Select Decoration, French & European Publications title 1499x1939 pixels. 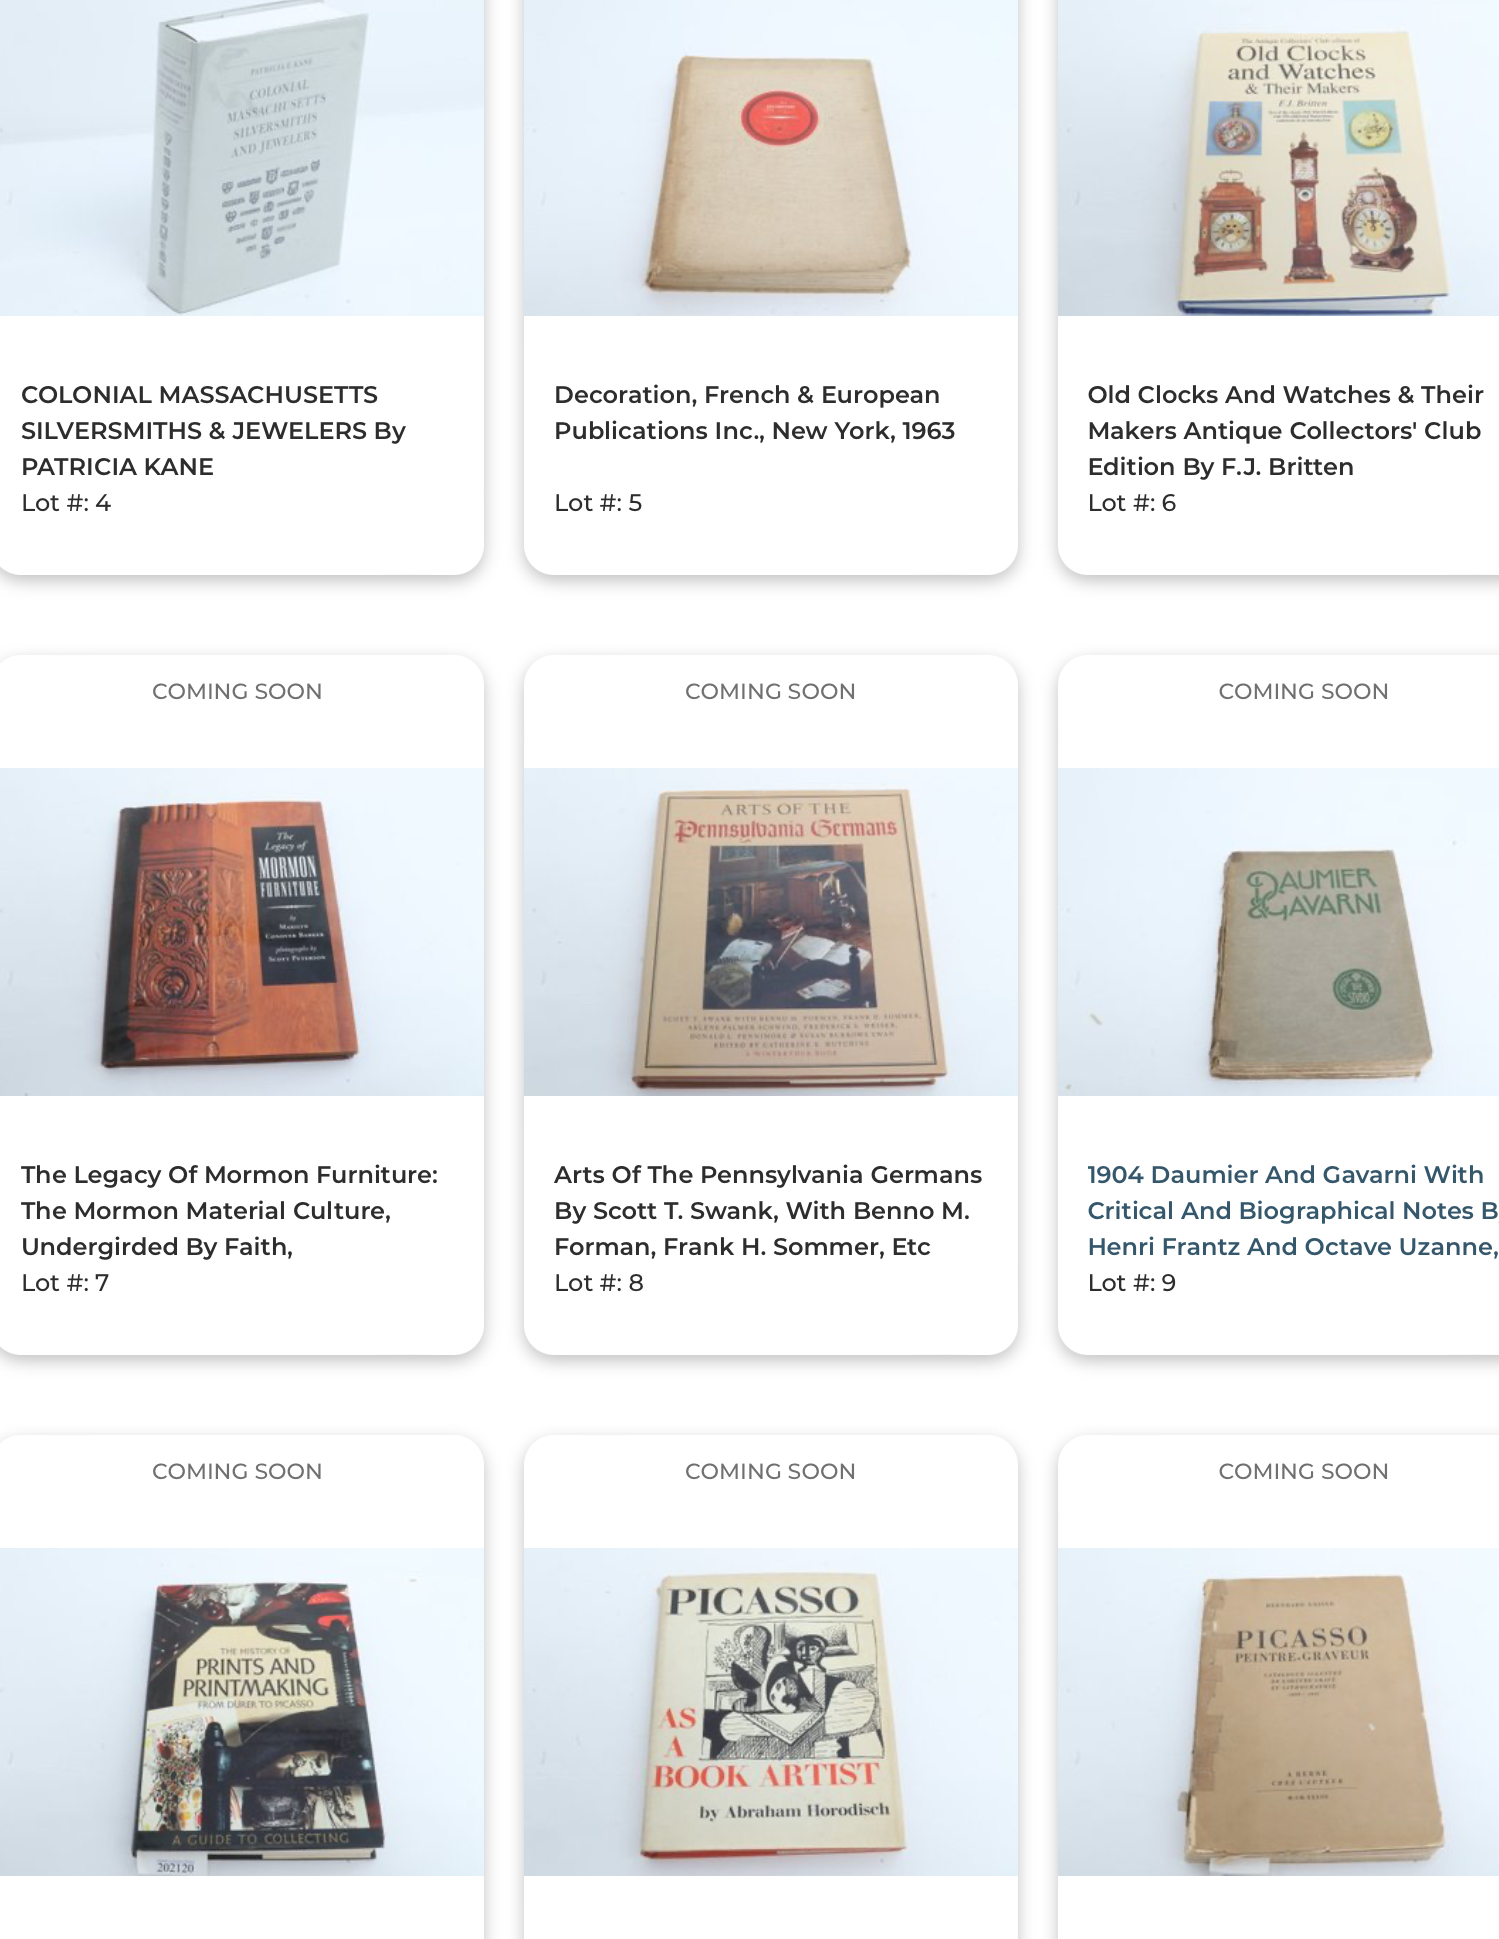click(x=754, y=412)
